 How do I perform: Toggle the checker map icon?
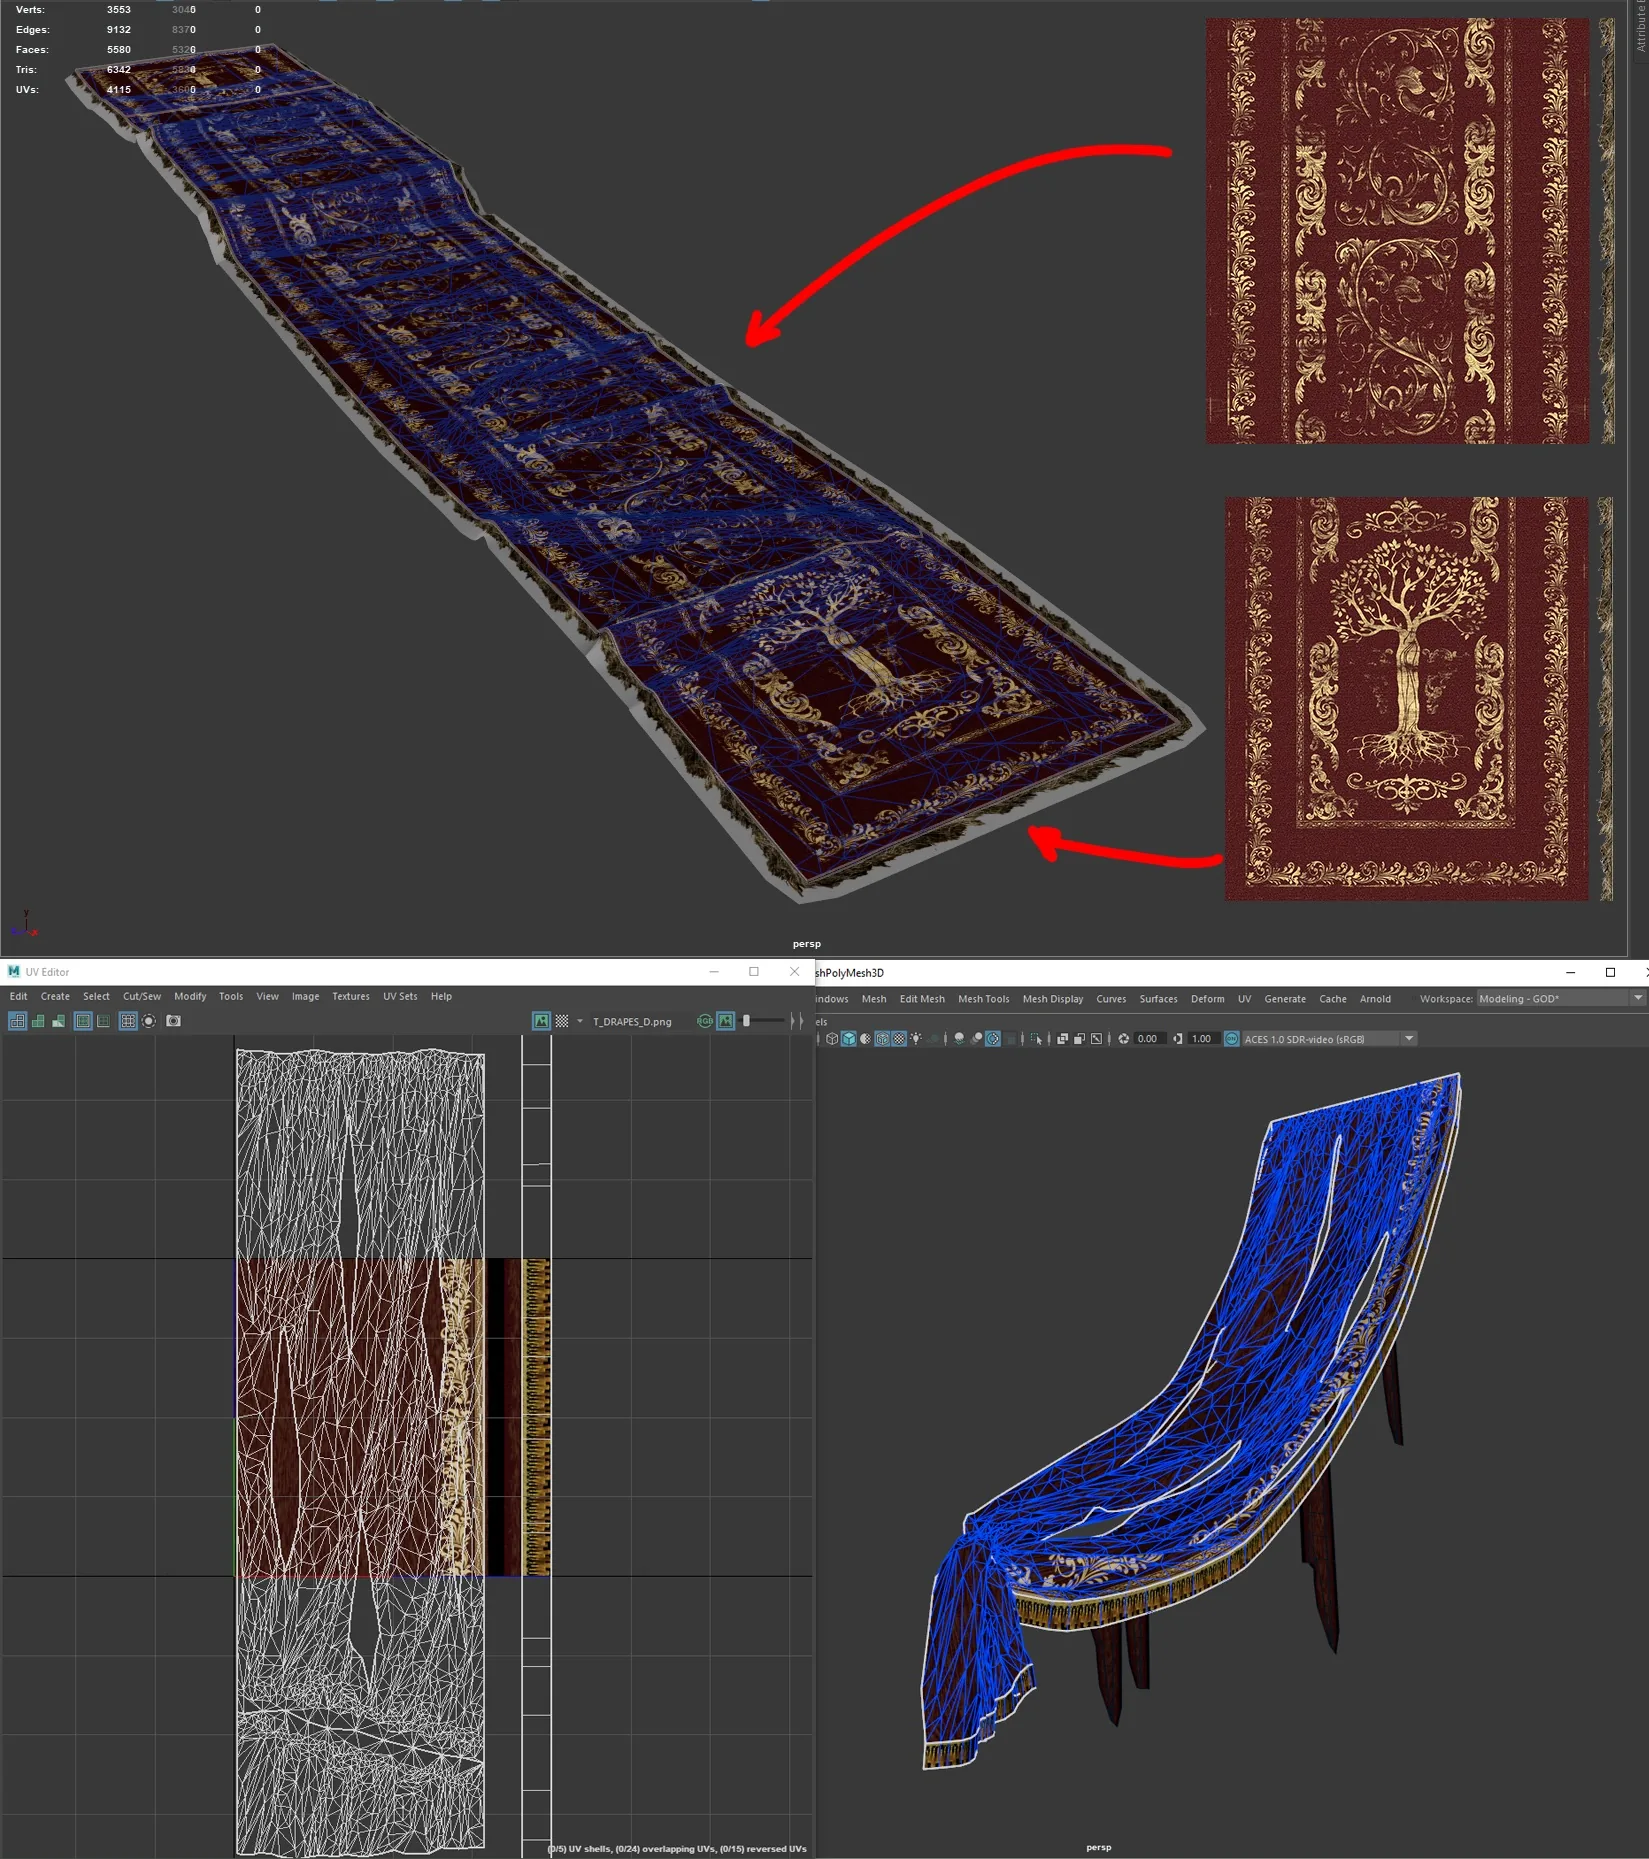coord(562,1021)
